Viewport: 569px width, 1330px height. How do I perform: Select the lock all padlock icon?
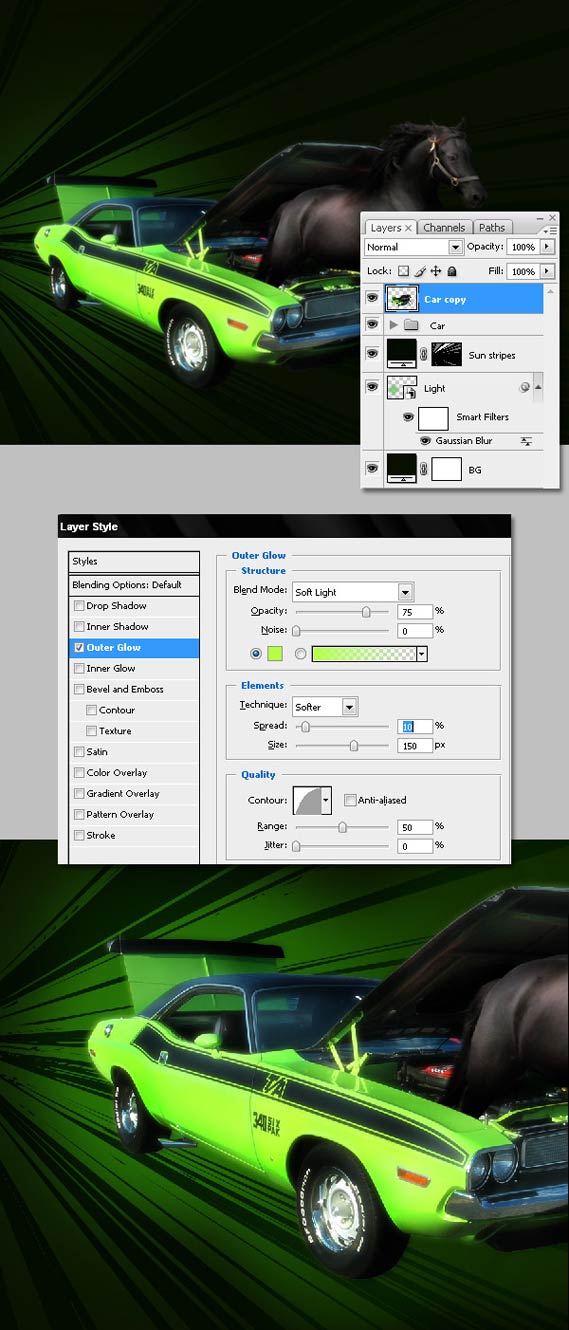pos(452,271)
